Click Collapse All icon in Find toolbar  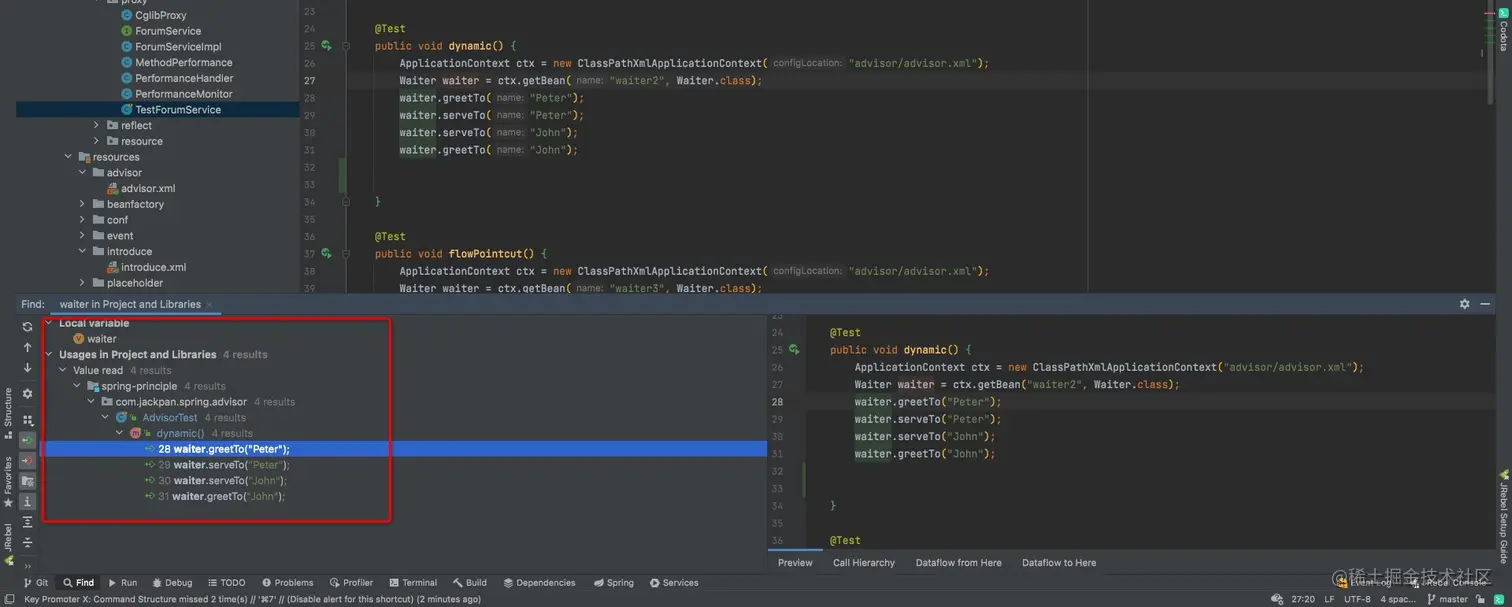coord(27,542)
